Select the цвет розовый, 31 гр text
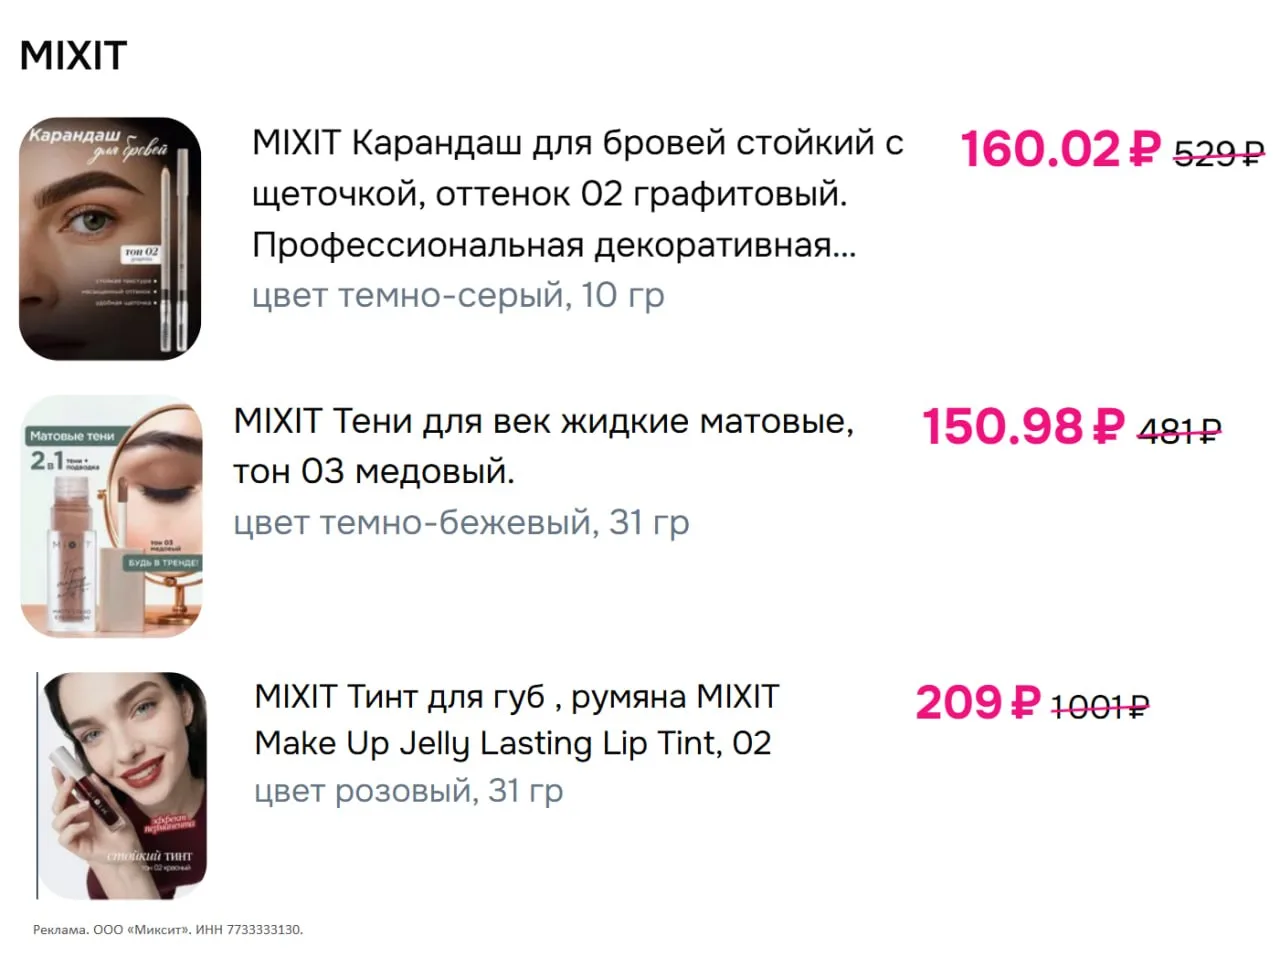The width and height of the screenshot is (1280, 967). coord(408,791)
